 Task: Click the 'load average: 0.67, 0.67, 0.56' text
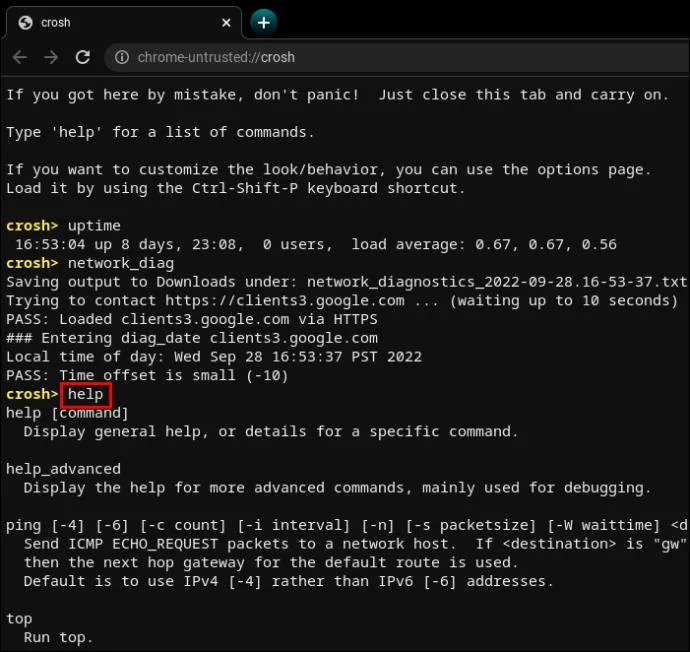point(484,245)
